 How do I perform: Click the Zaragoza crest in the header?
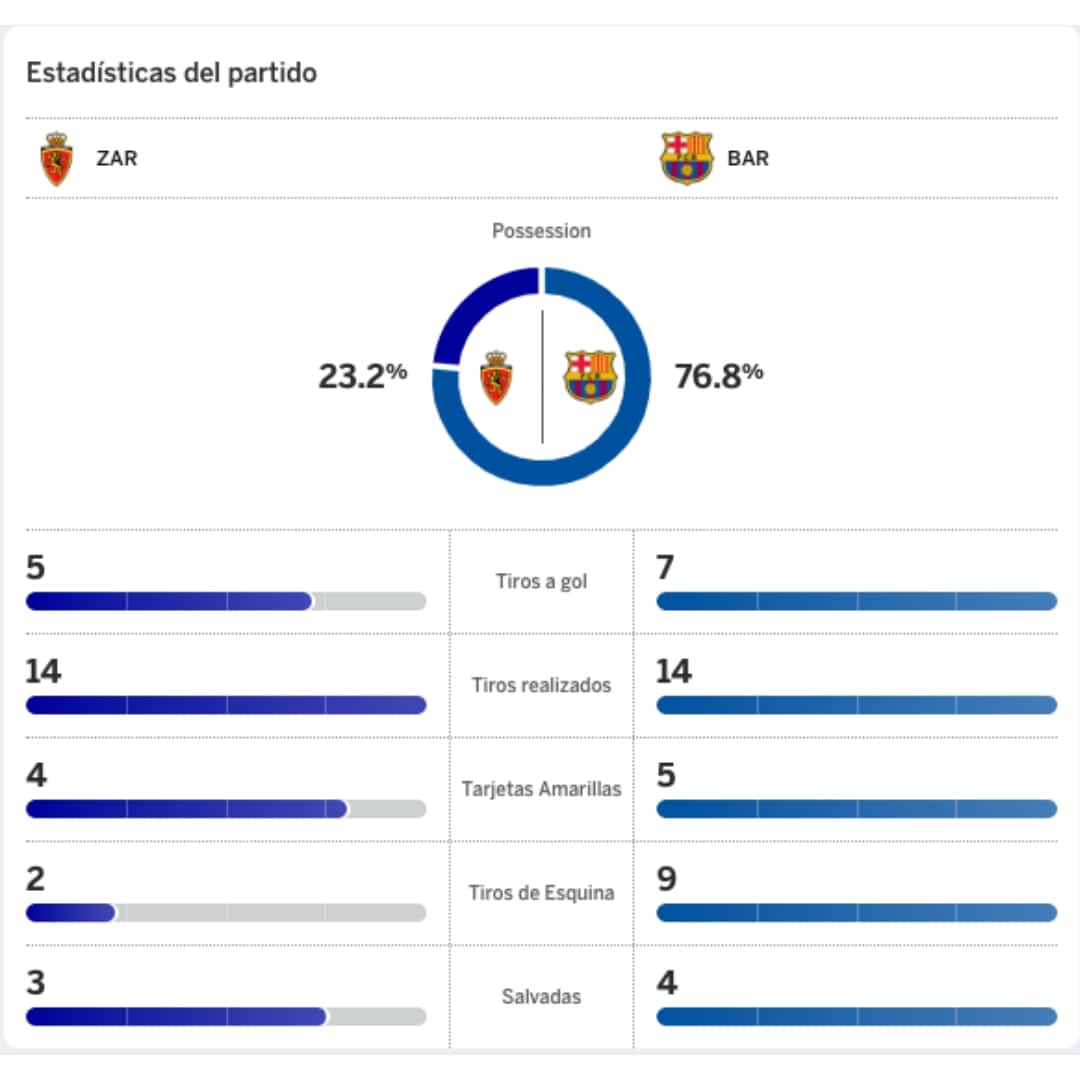coord(56,159)
